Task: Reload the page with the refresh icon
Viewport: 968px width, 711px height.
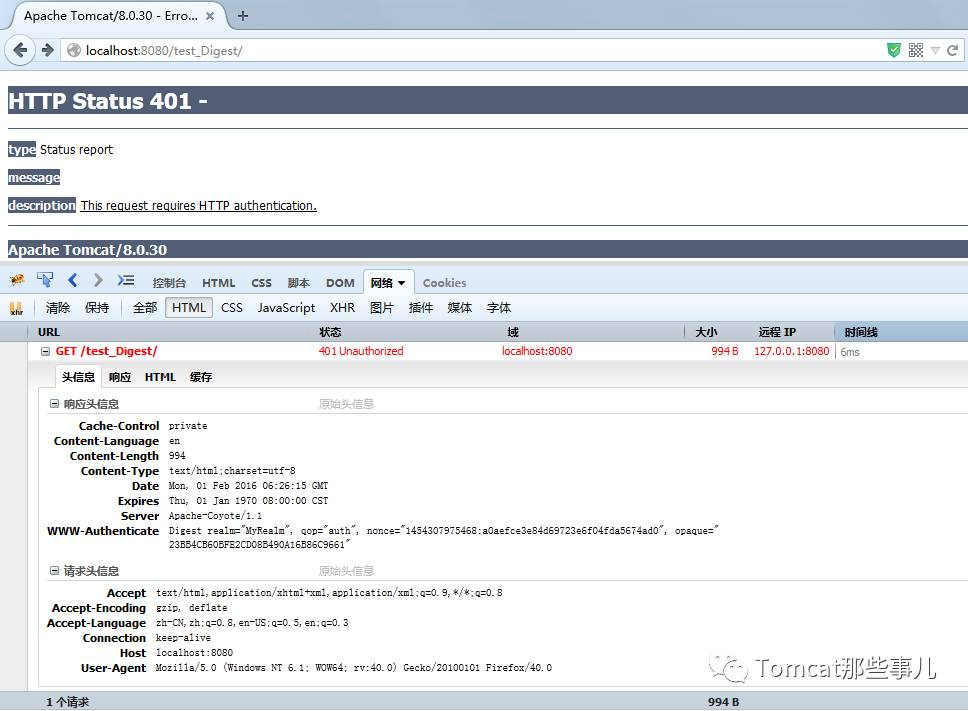Action: coord(952,50)
